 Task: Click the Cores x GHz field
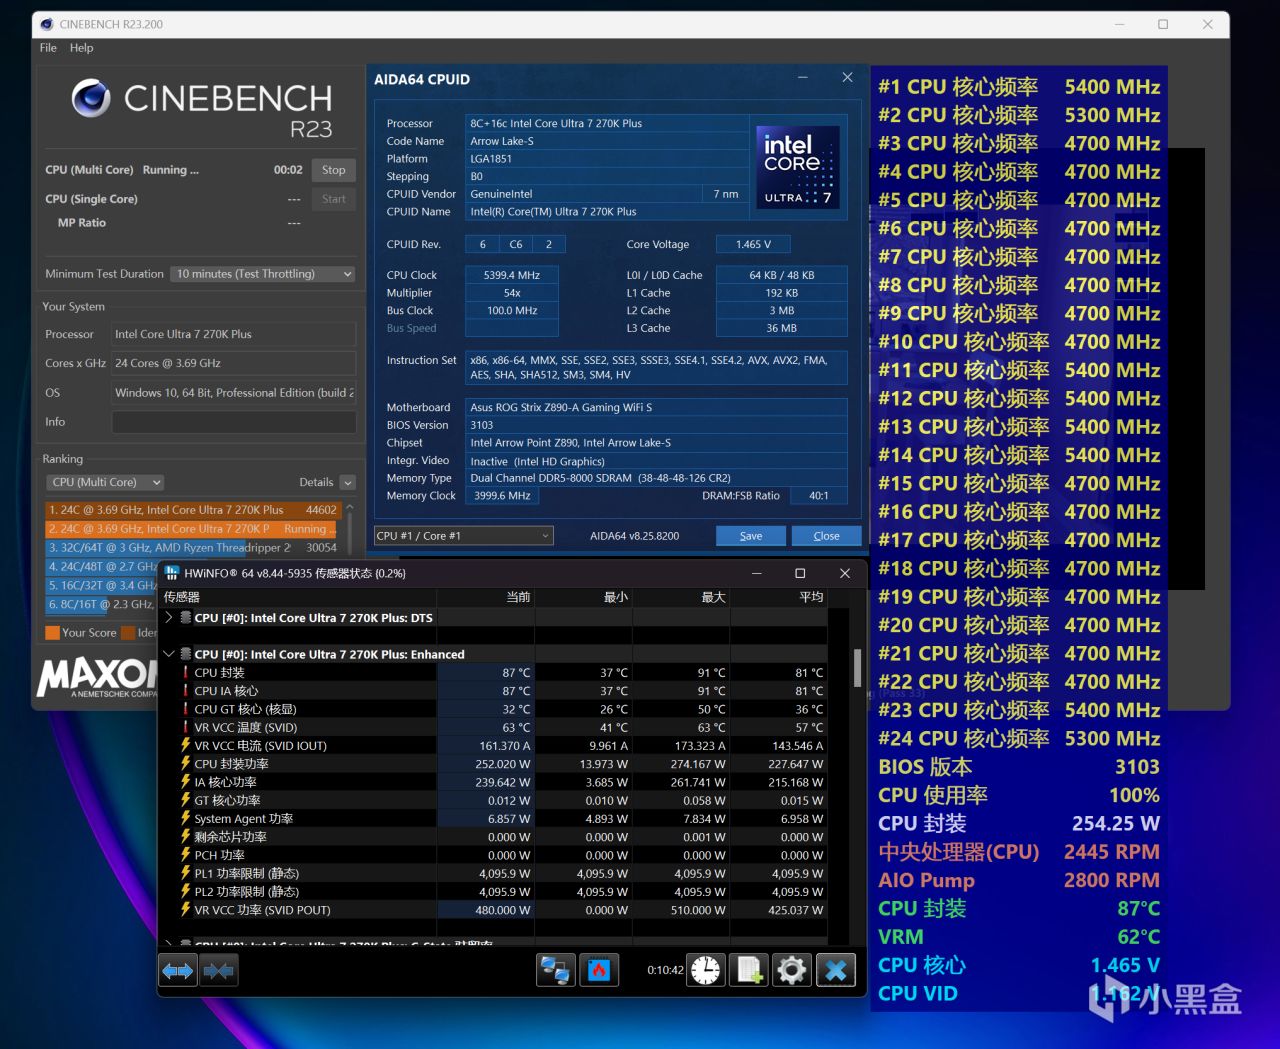tap(234, 363)
